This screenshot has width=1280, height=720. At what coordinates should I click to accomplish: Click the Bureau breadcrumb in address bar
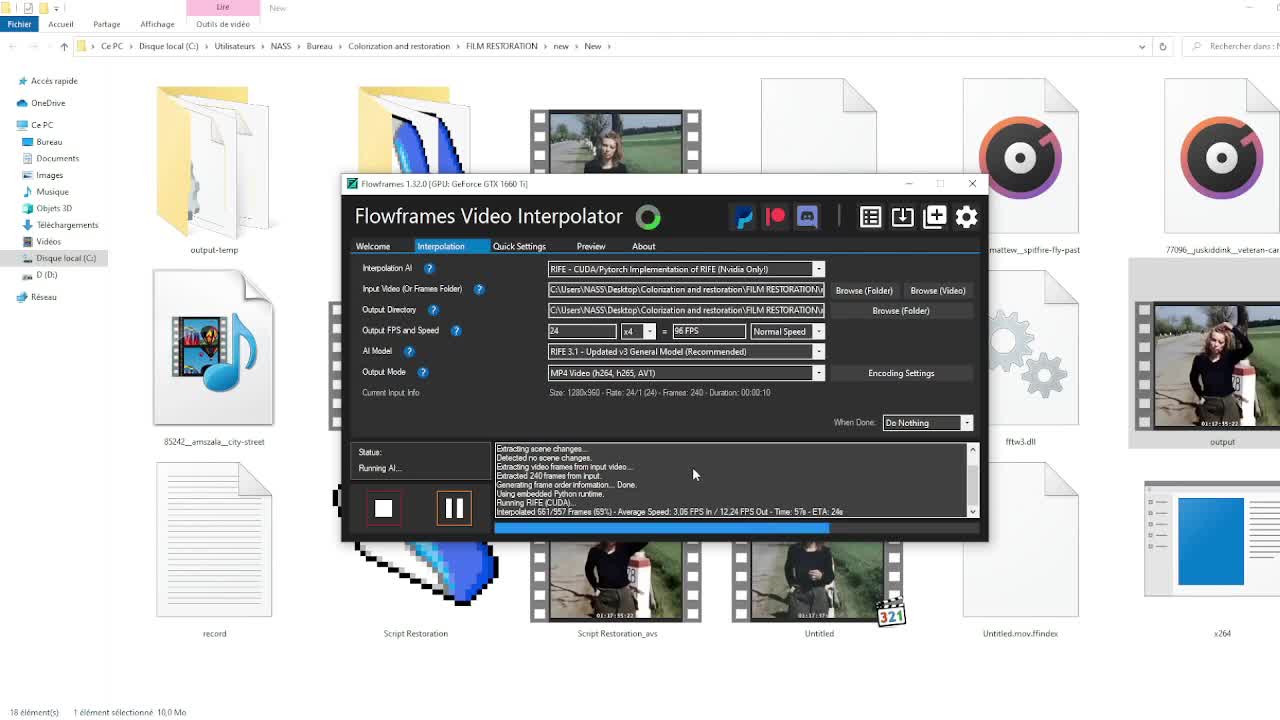(x=319, y=46)
